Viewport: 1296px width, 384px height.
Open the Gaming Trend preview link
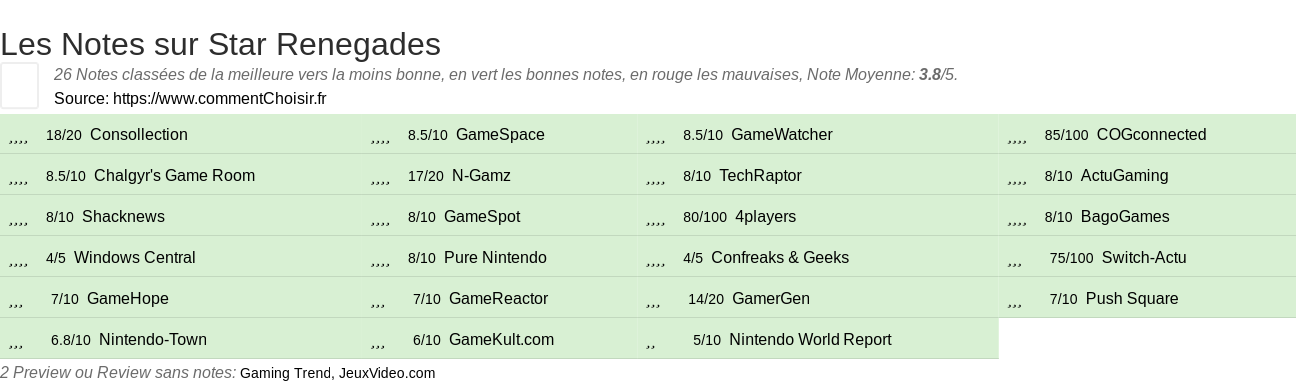point(286,373)
